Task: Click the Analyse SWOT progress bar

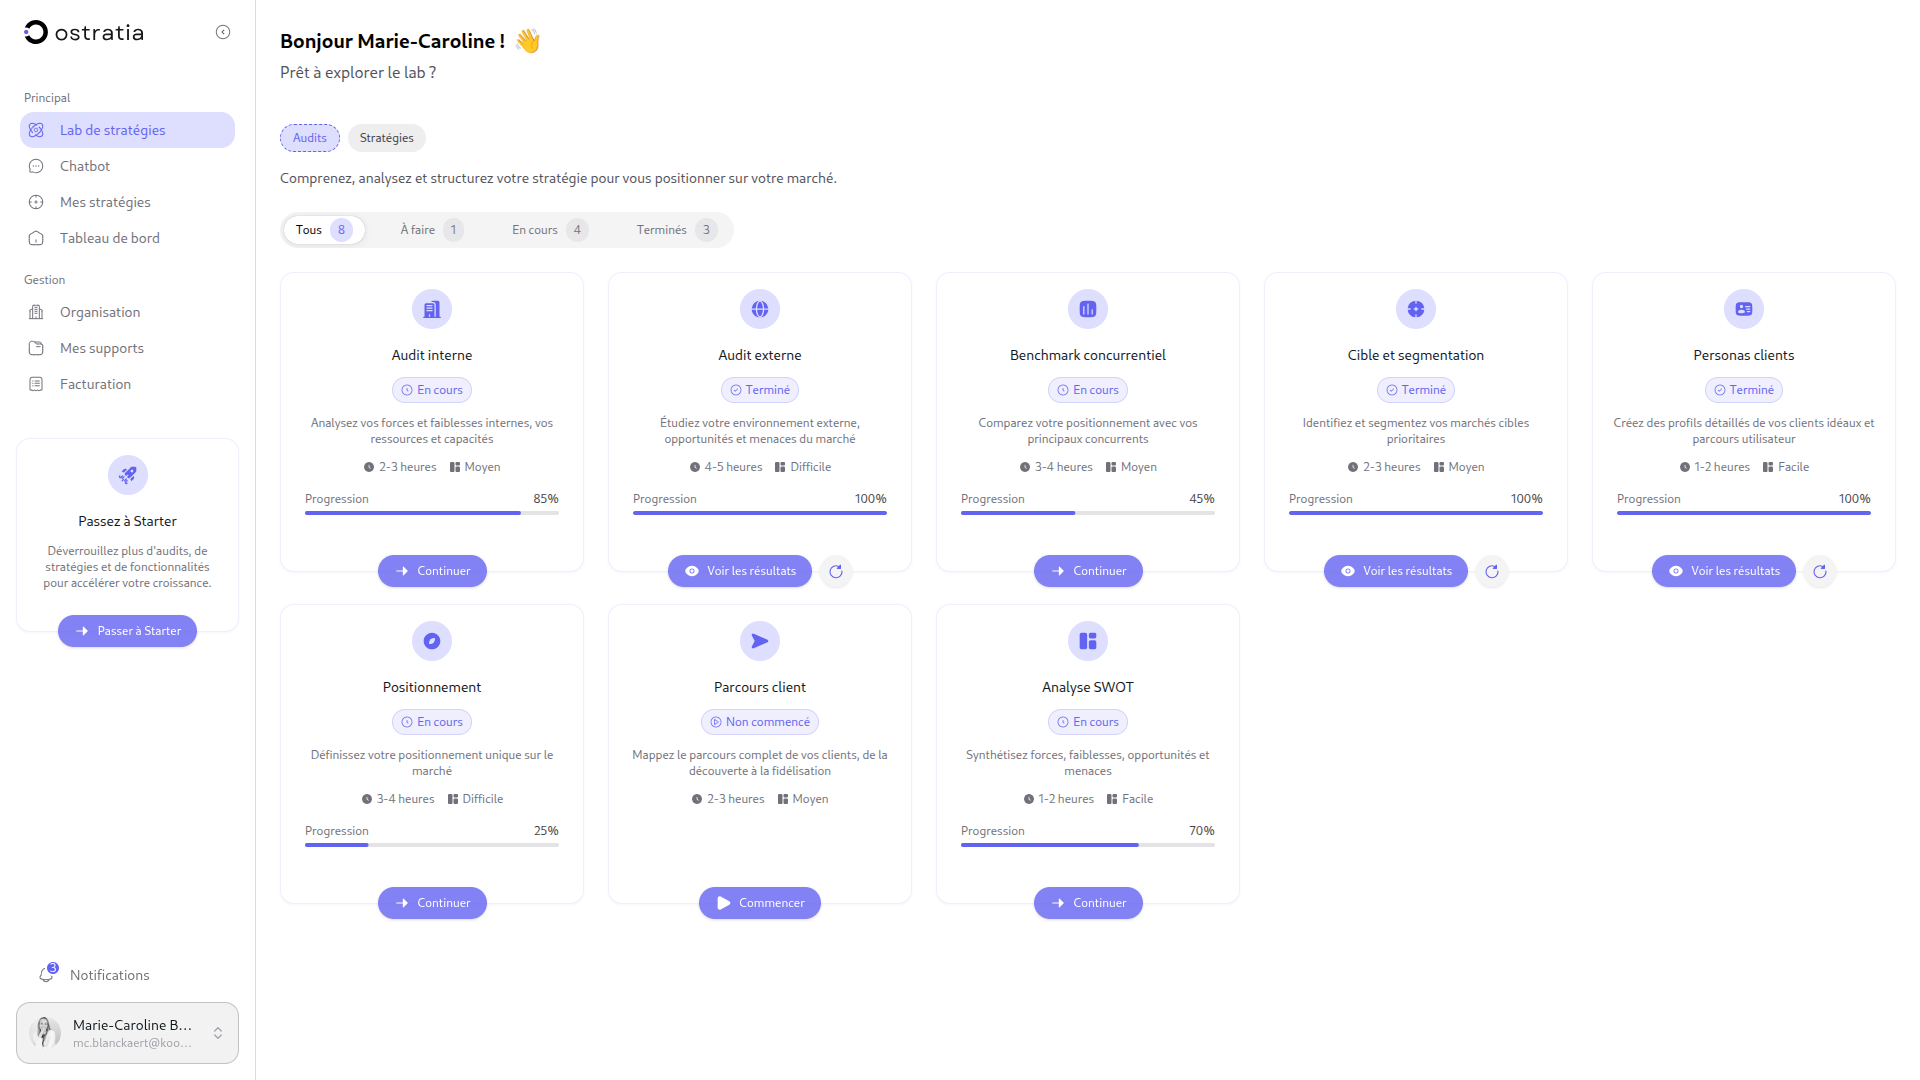Action: coord(1088,845)
